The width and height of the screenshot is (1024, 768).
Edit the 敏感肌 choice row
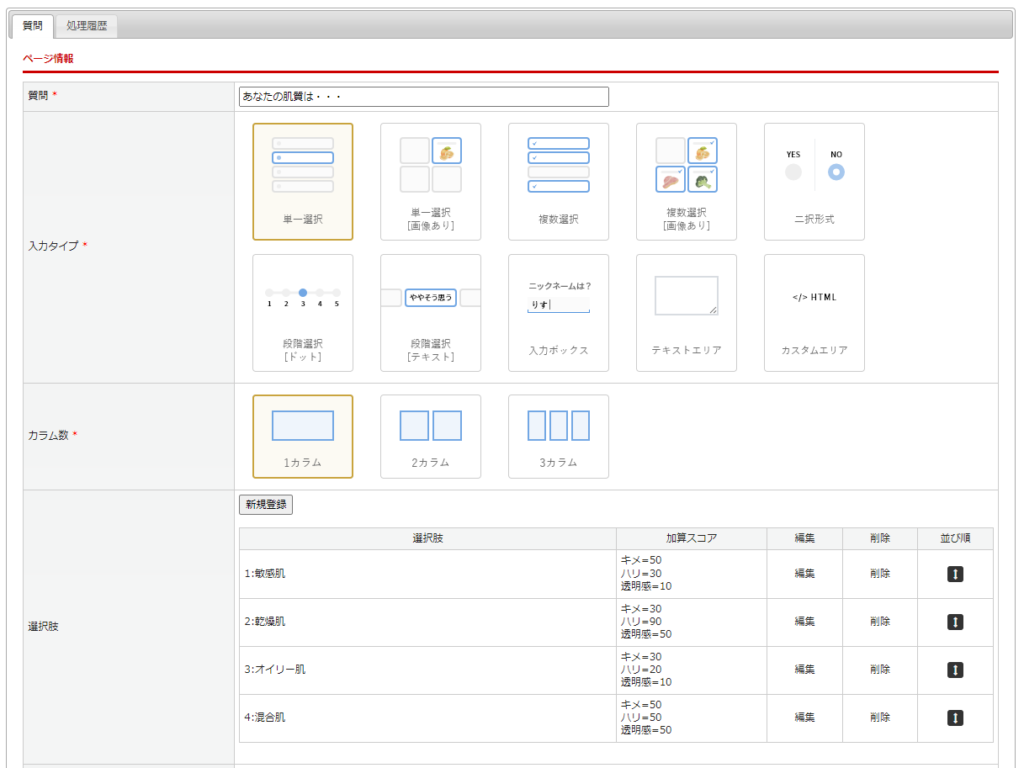coord(804,574)
